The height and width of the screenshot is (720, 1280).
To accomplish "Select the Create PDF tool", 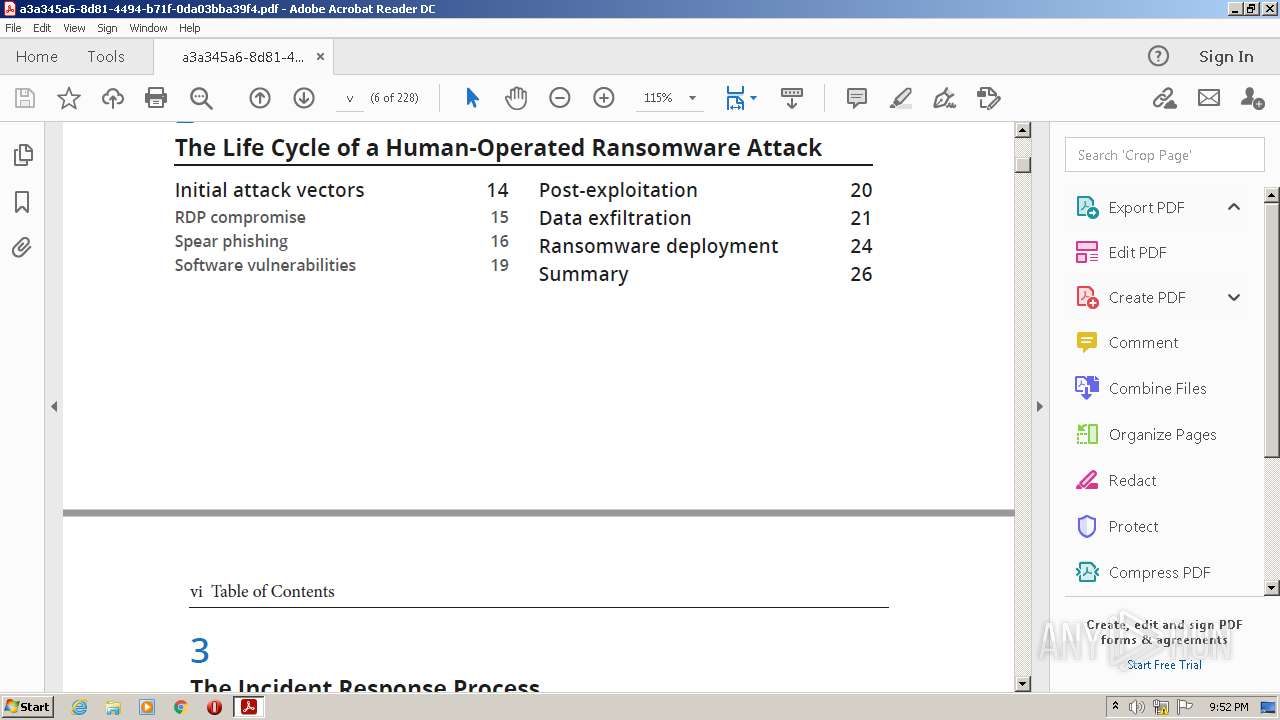I will coord(1147,297).
